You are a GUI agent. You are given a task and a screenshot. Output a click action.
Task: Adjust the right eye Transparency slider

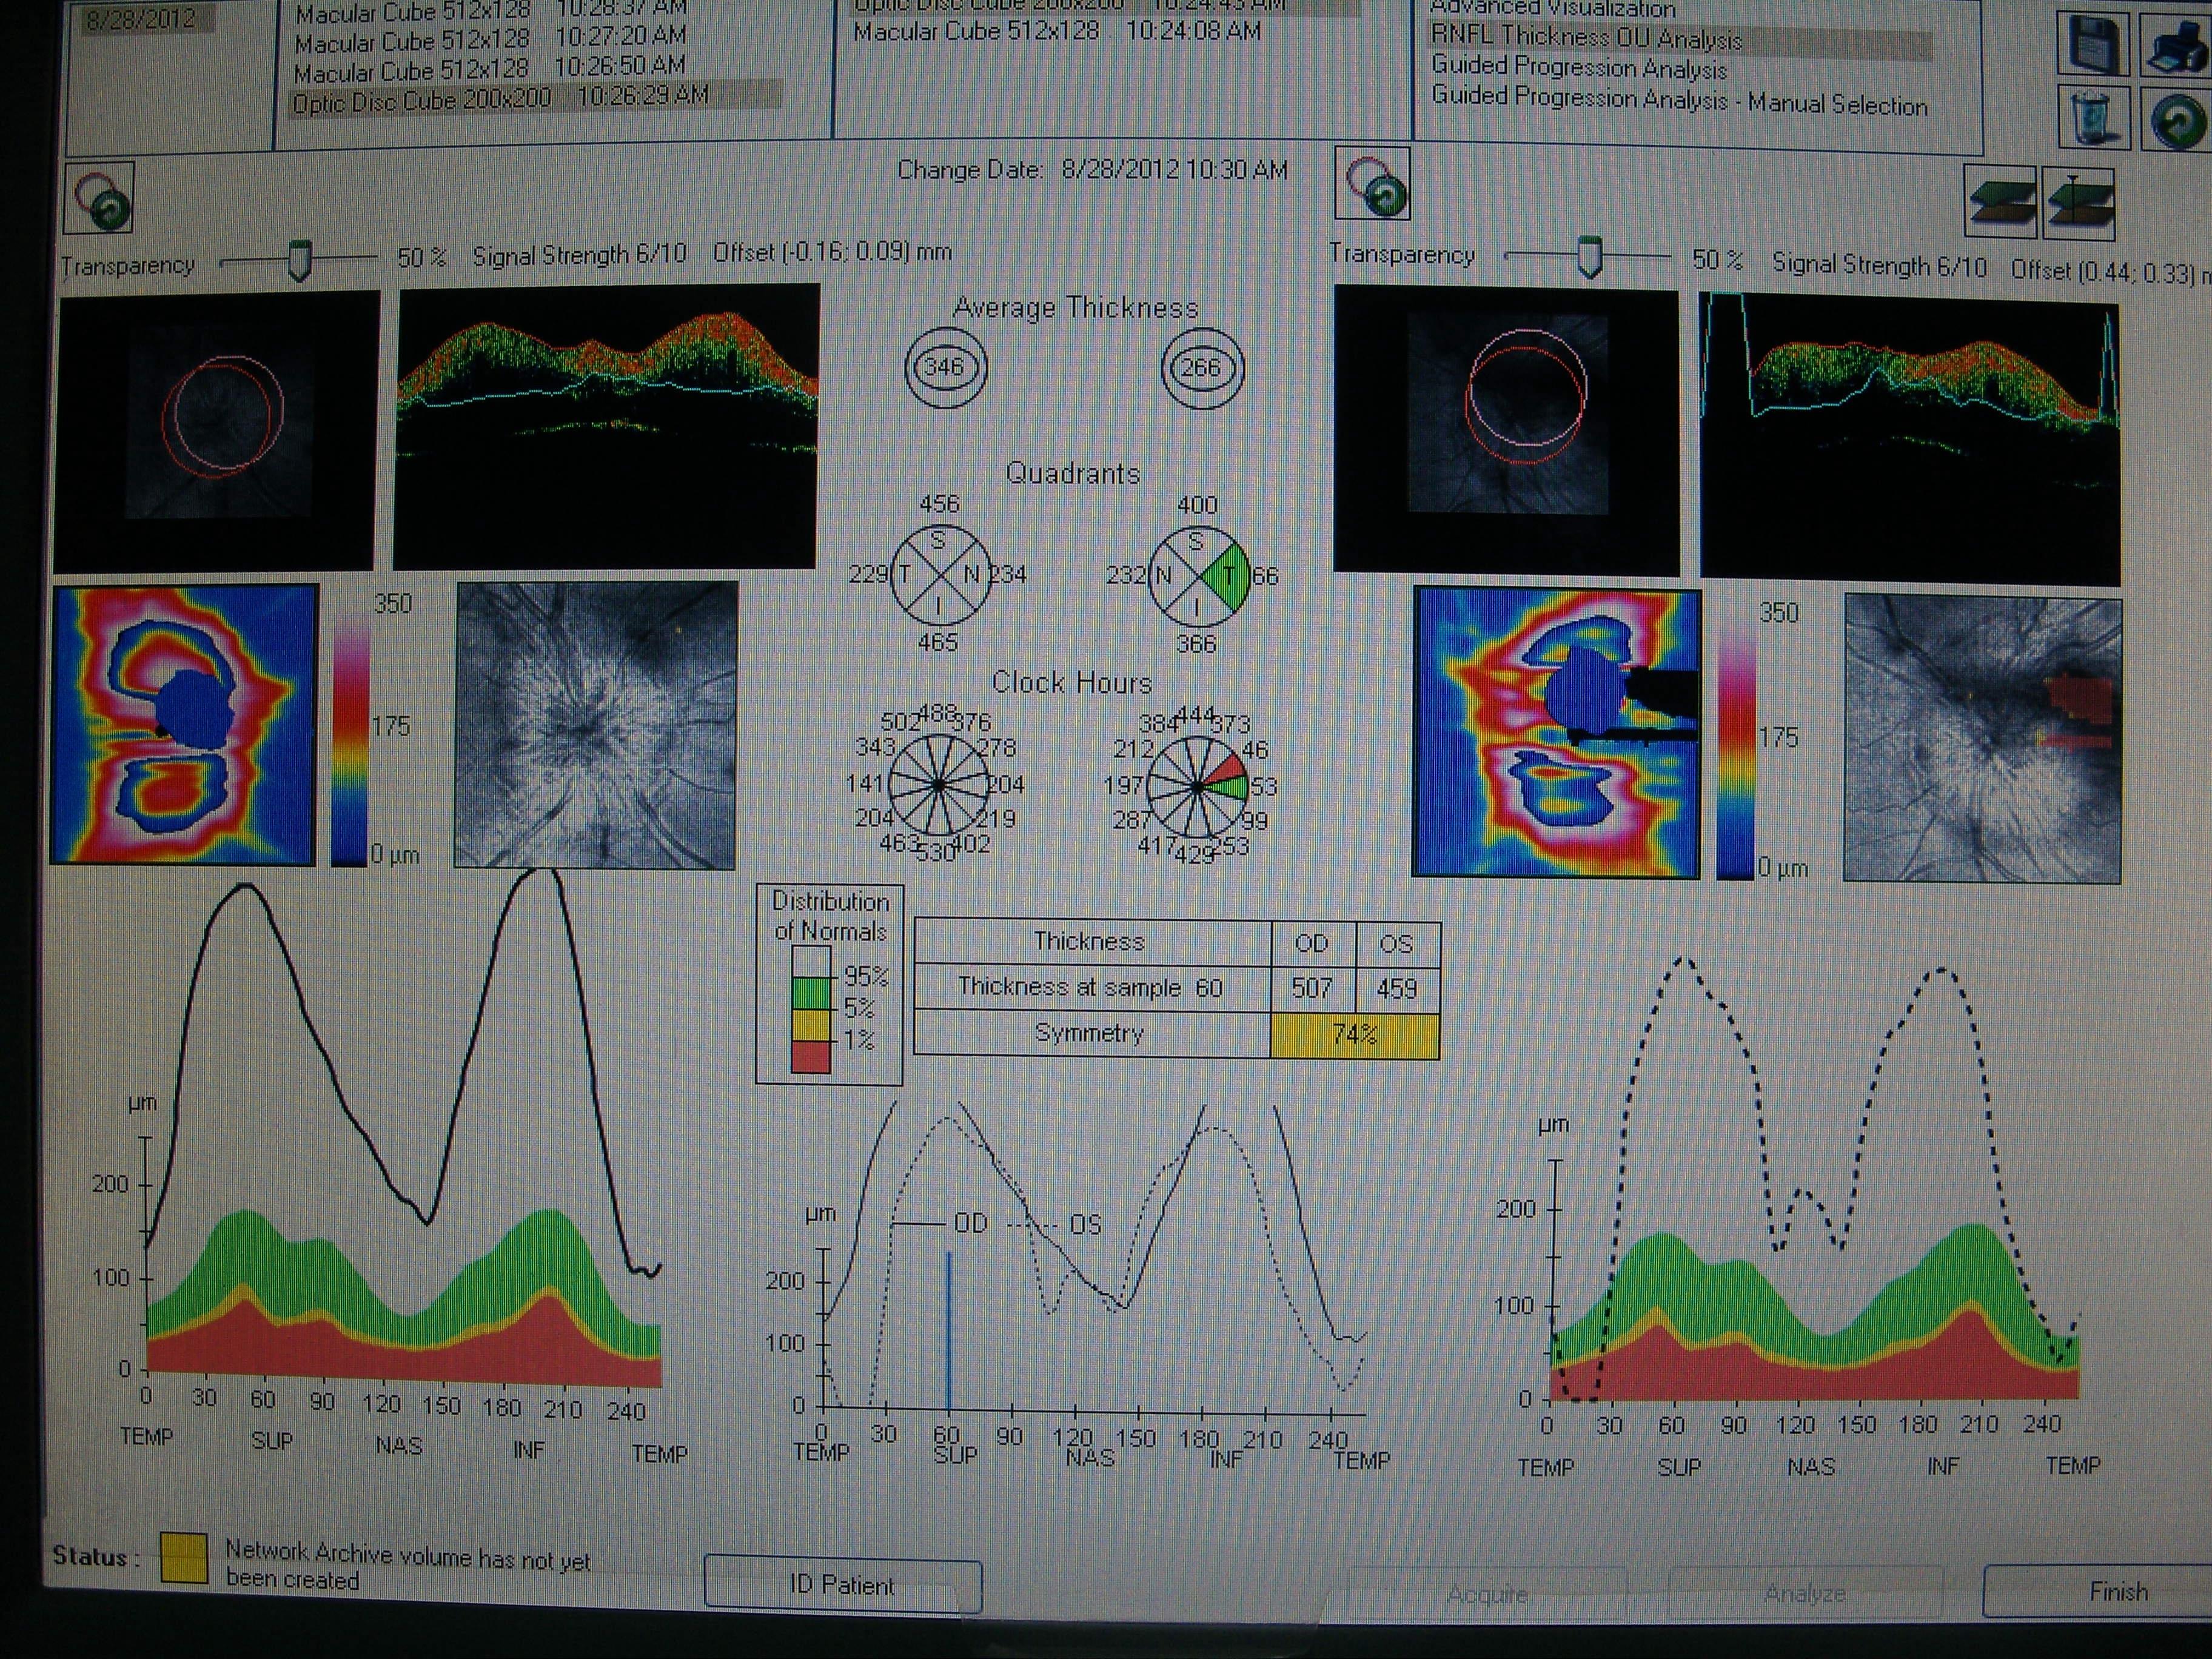click(x=1589, y=257)
